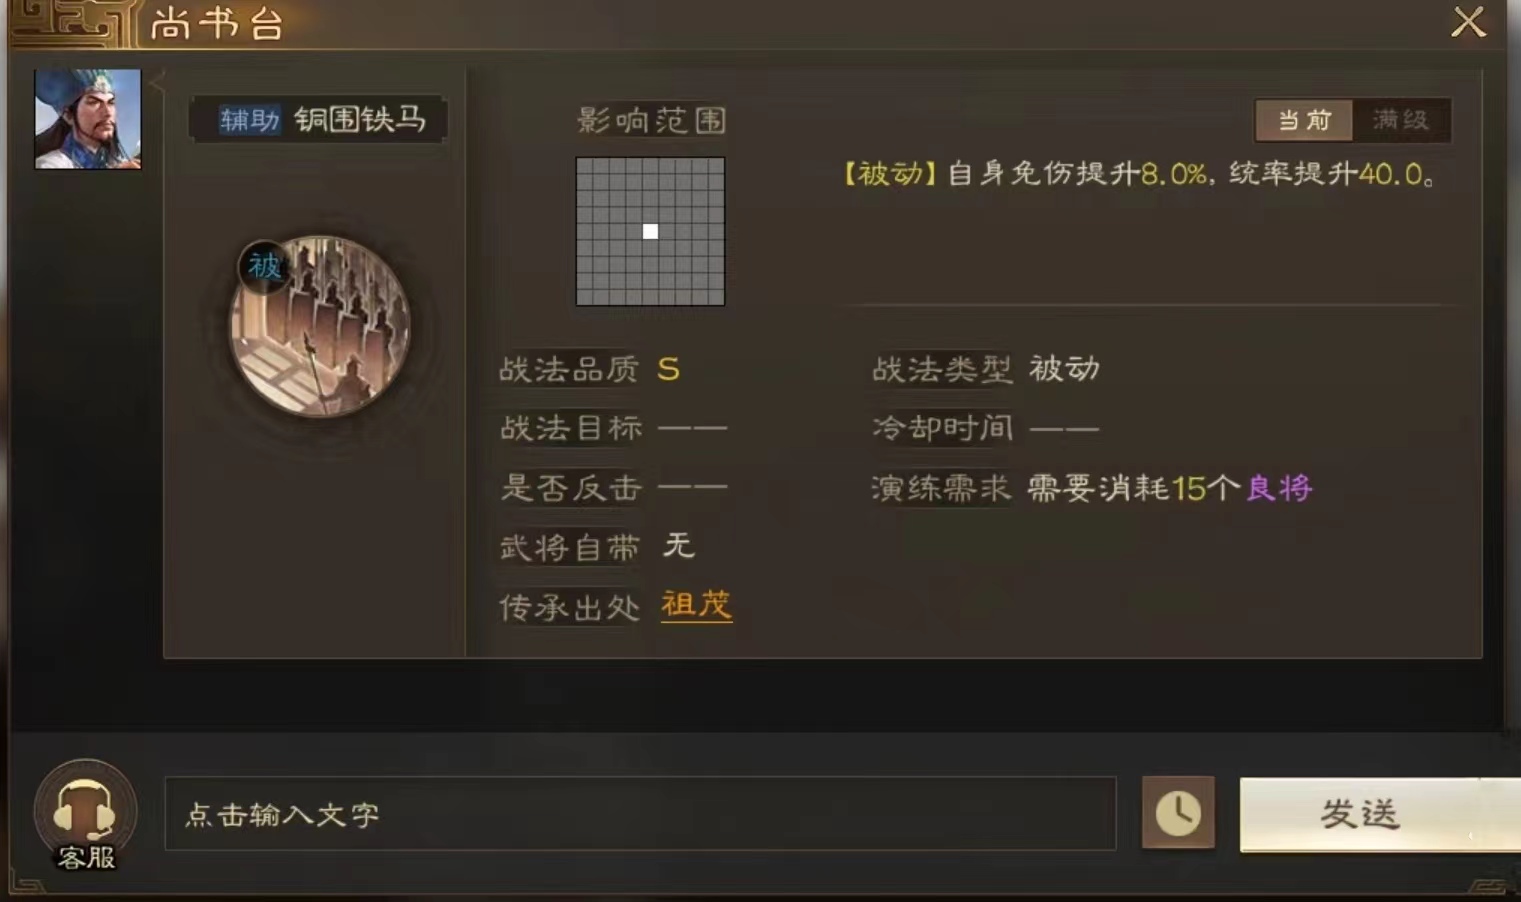
Task: Open message history clock icon
Action: pyautogui.click(x=1178, y=812)
